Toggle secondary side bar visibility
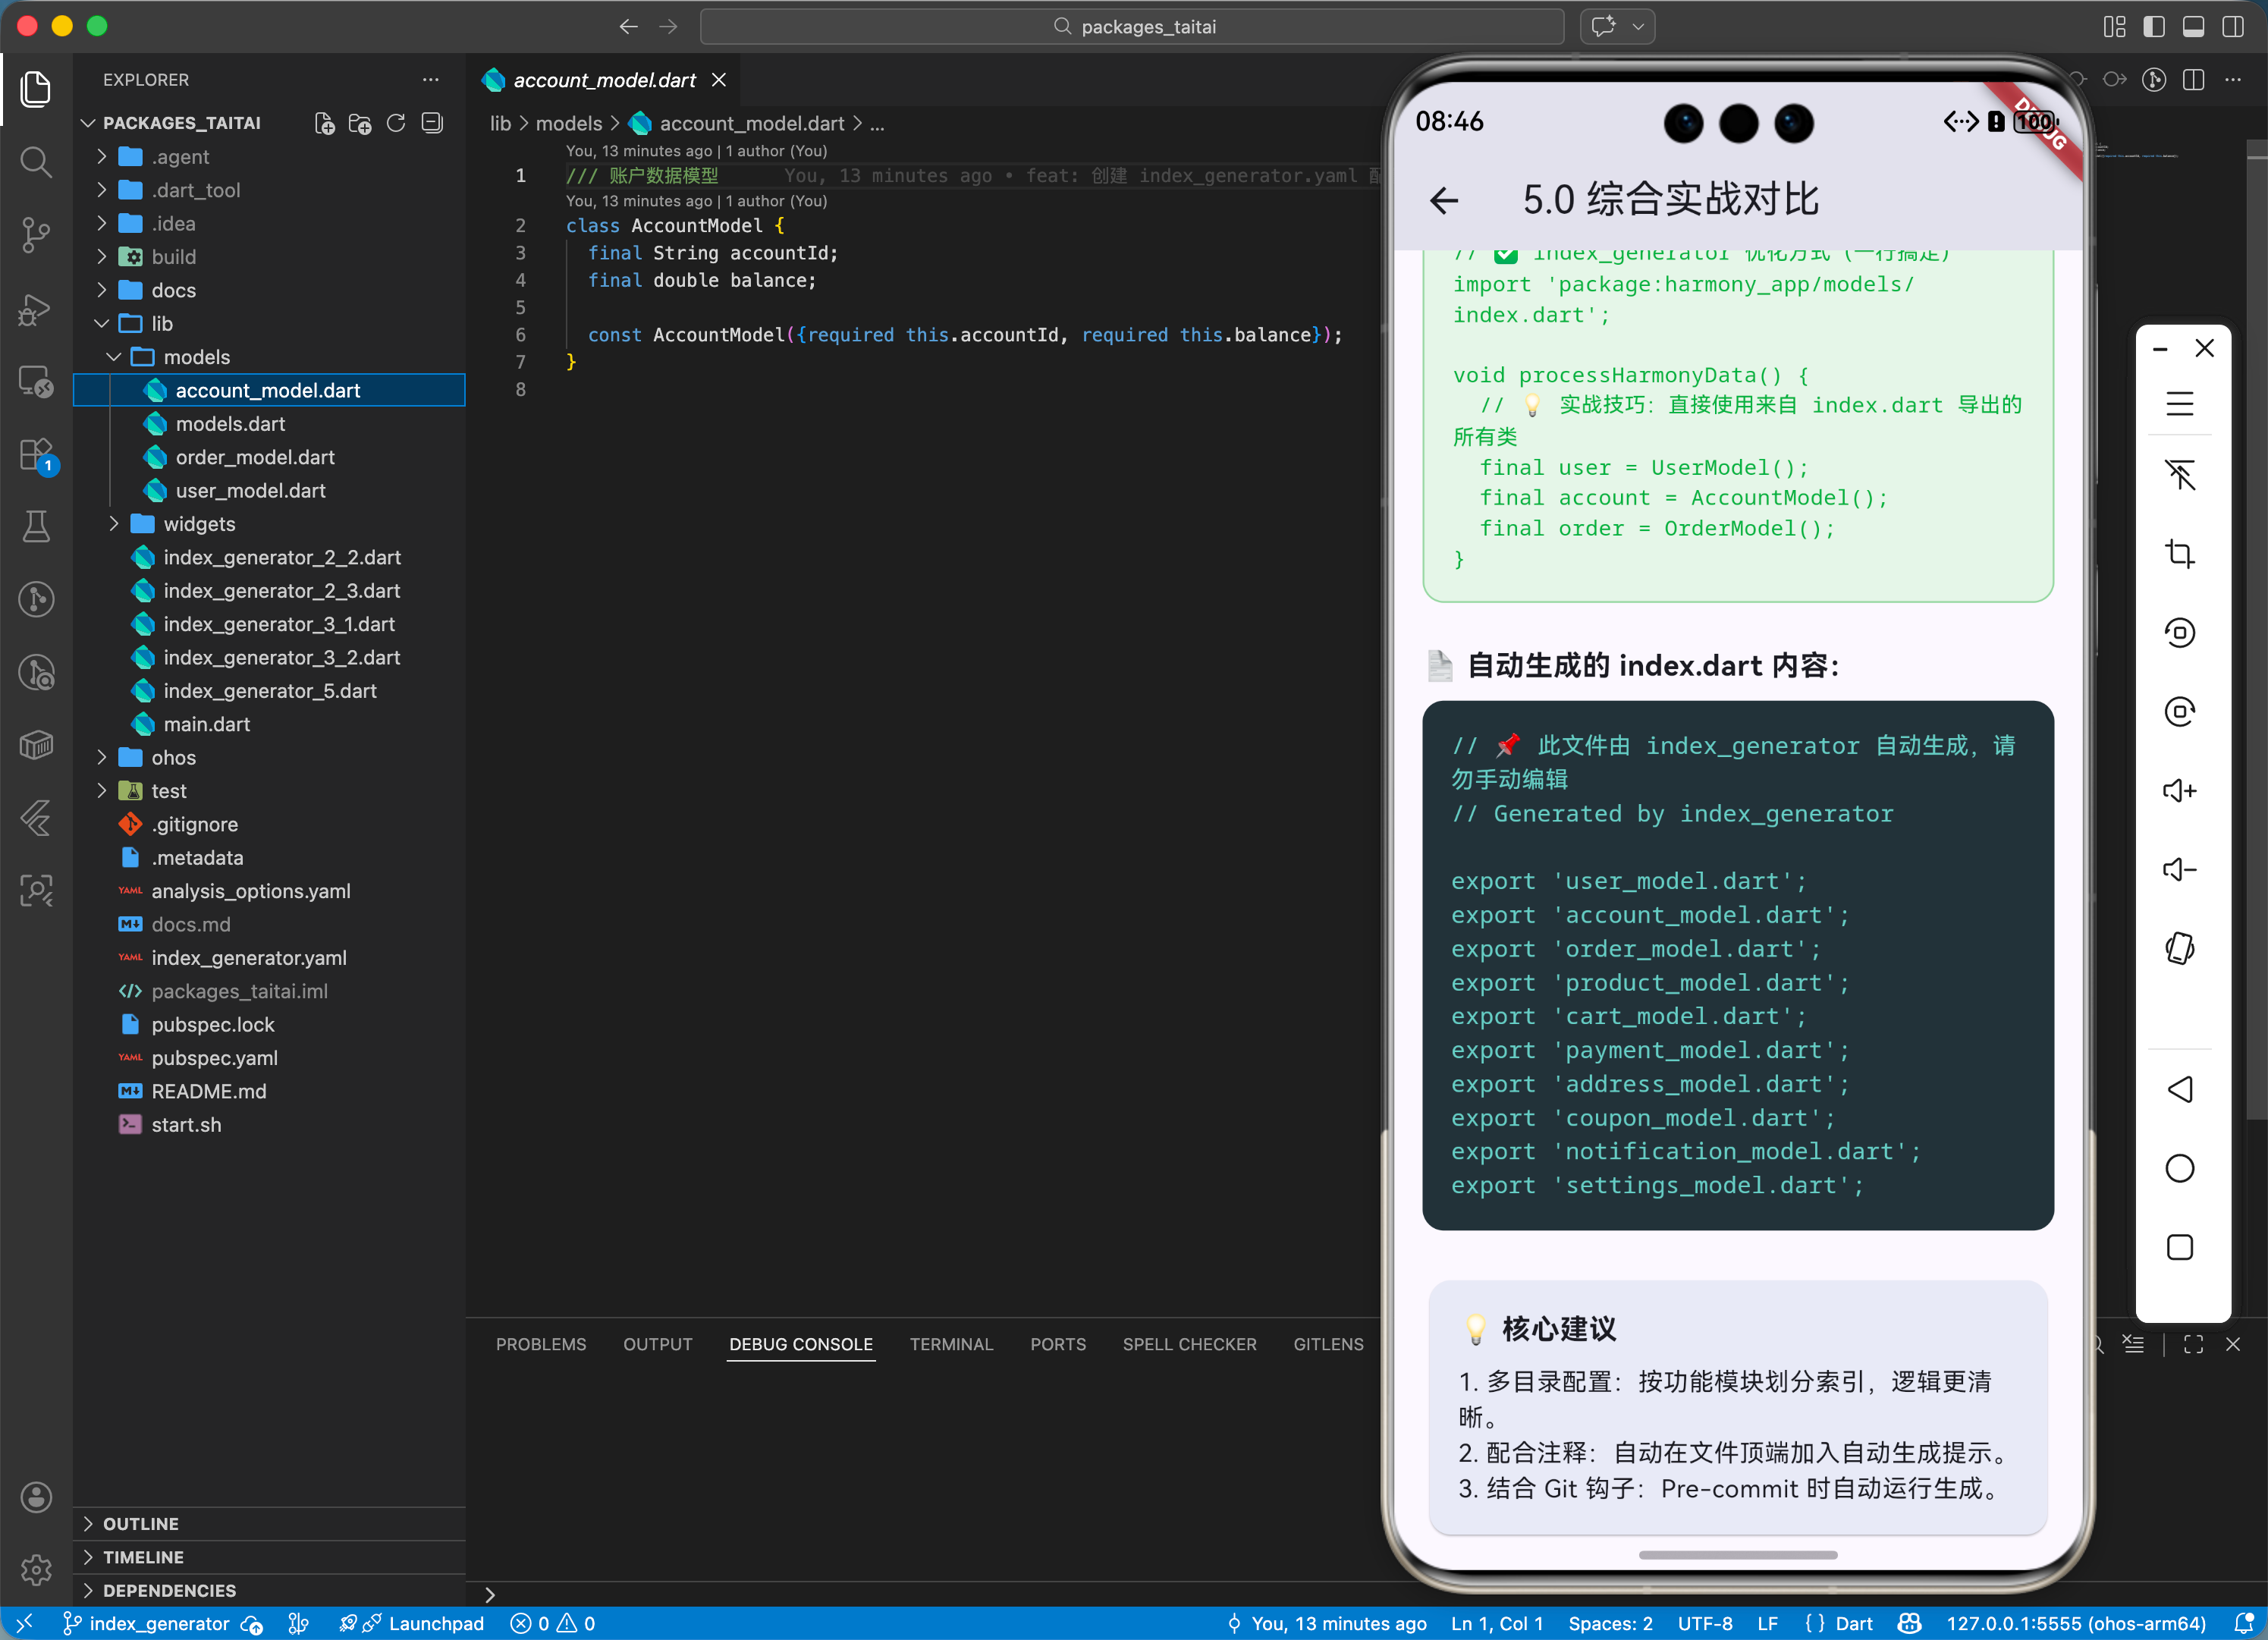Image resolution: width=2268 pixels, height=1640 pixels. click(2233, 26)
